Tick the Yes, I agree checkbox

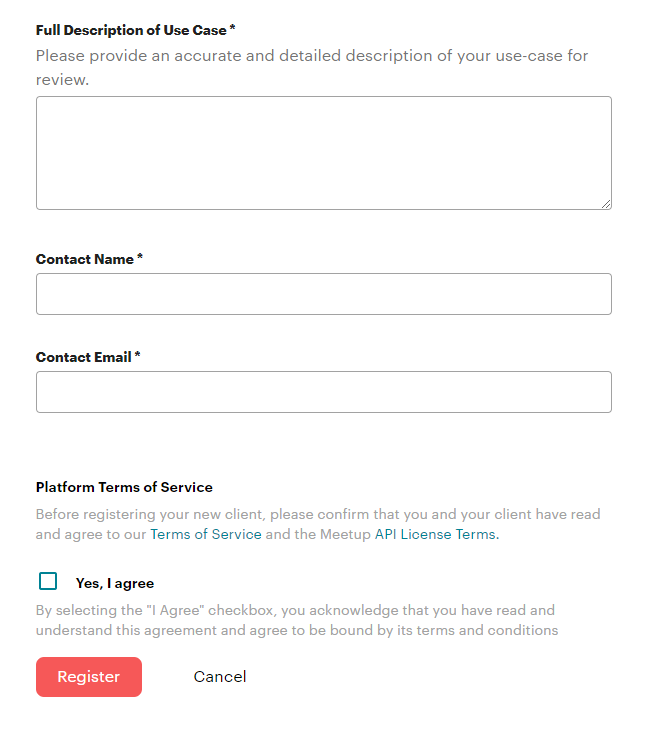48,582
